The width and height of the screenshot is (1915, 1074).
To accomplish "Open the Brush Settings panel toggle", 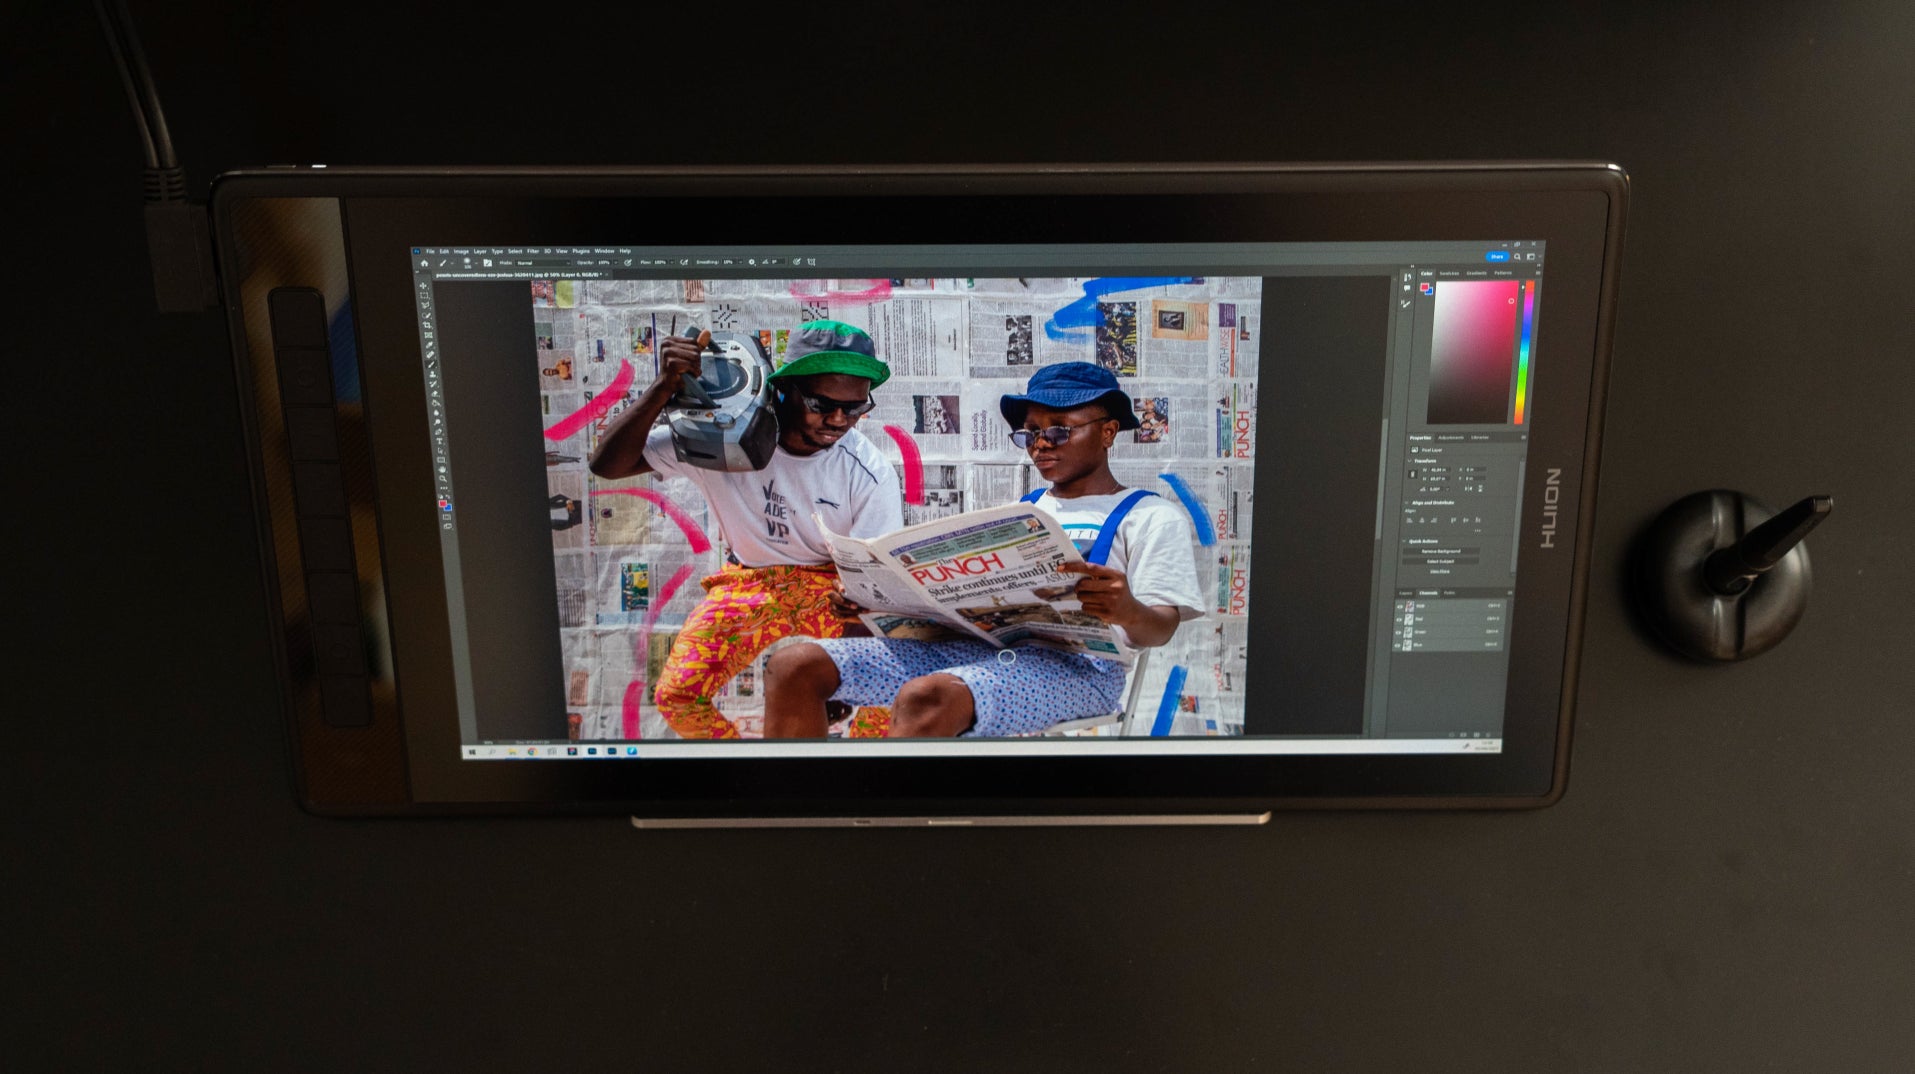I will coord(487,262).
